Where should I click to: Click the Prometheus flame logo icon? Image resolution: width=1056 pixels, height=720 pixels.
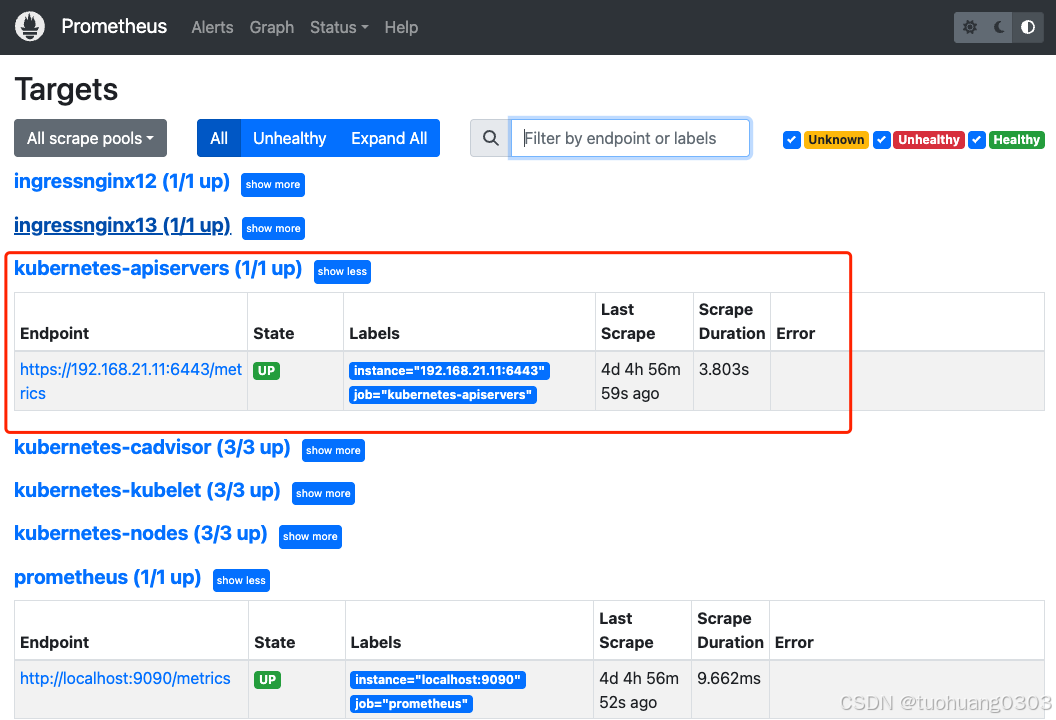click(30, 27)
